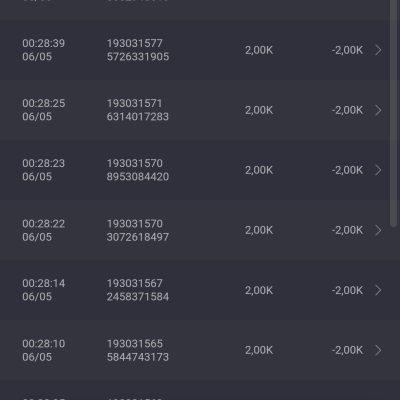Viewport: 400px width, 400px height.
Task: Select transaction ID 1930315703072618497
Action: pyautogui.click(x=138, y=230)
